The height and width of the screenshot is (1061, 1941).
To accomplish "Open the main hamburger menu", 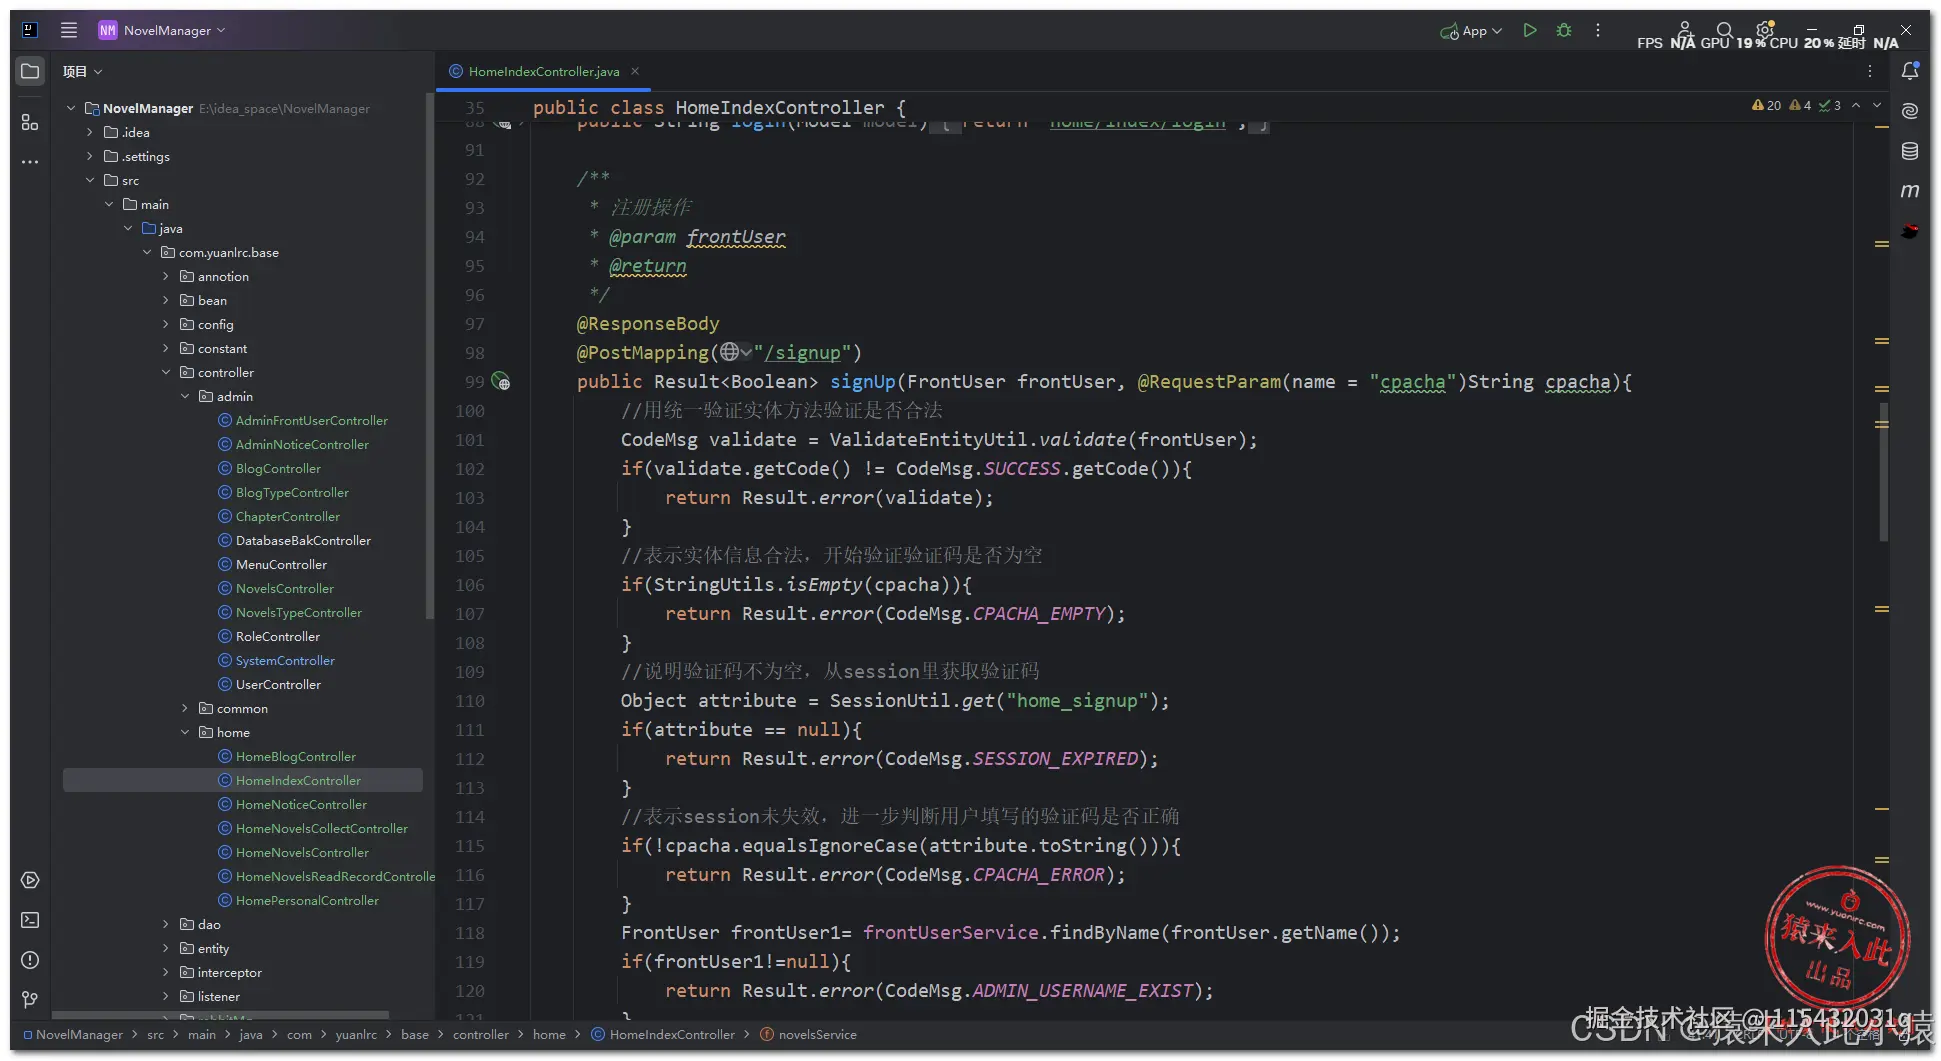I will [x=68, y=30].
